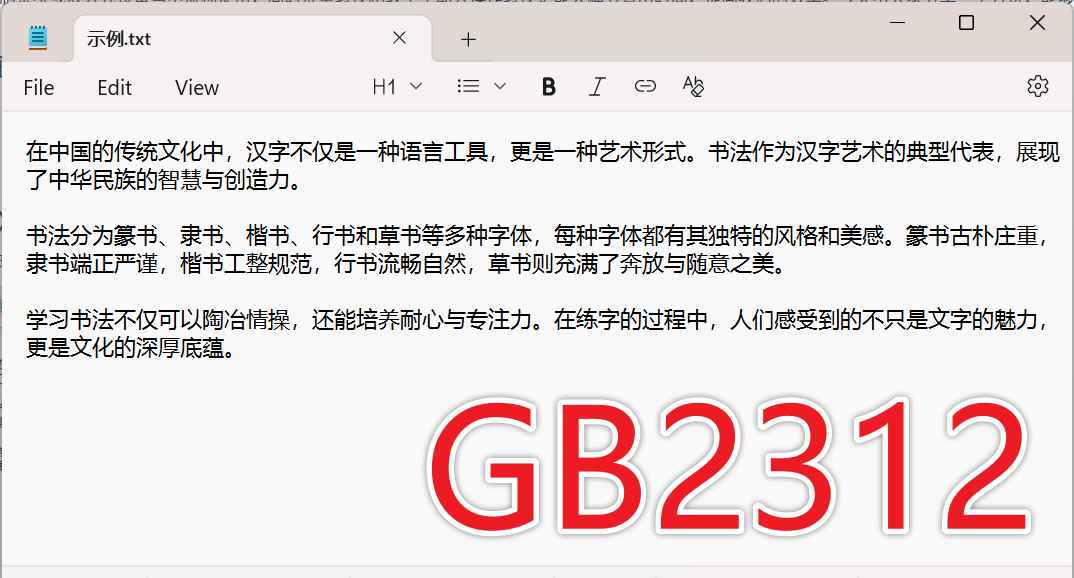The image size is (1074, 578).
Task: Open a new tab with the plus button
Action: click(x=466, y=38)
